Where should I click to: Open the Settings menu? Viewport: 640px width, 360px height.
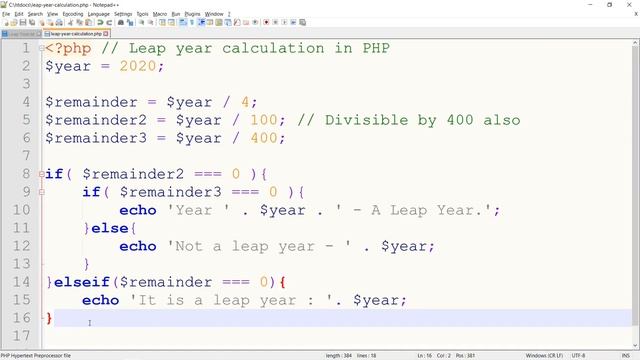point(123,14)
